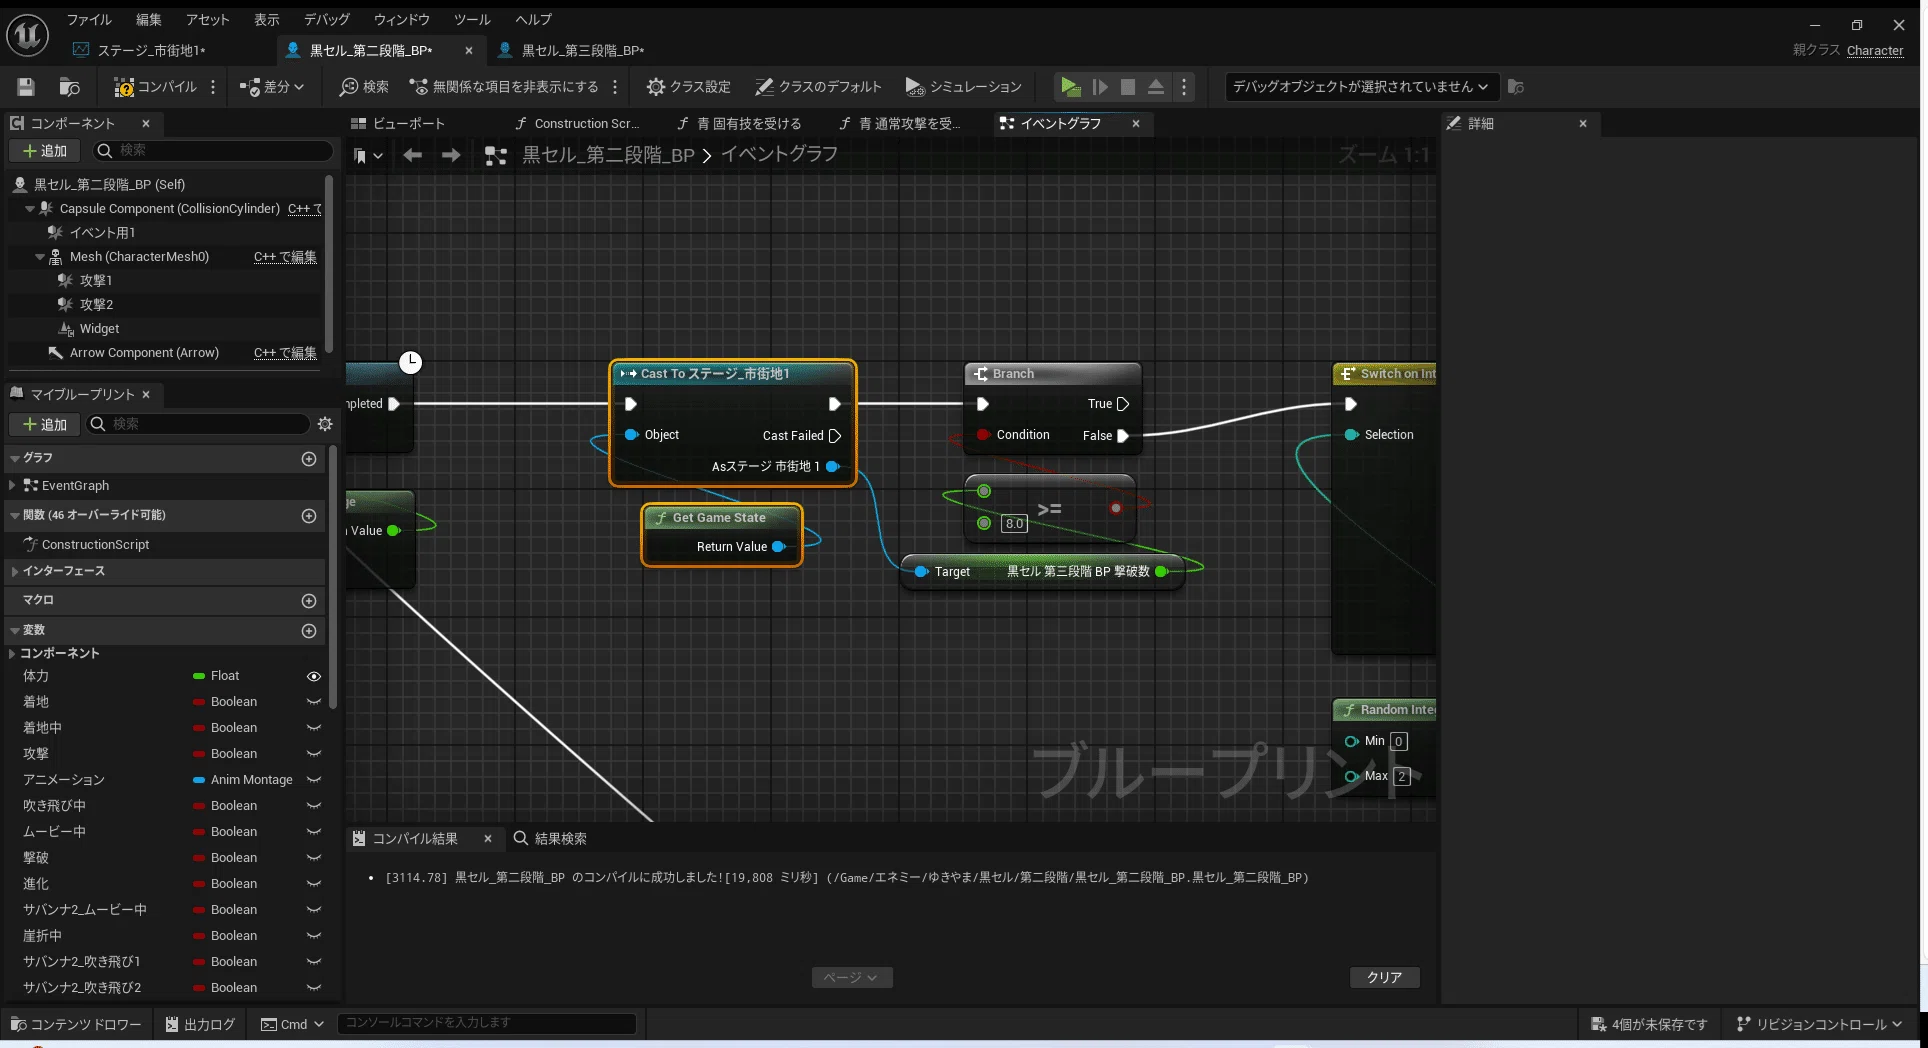The image size is (1928, 1048).
Task: Open ファイル menu
Action: coord(89,19)
